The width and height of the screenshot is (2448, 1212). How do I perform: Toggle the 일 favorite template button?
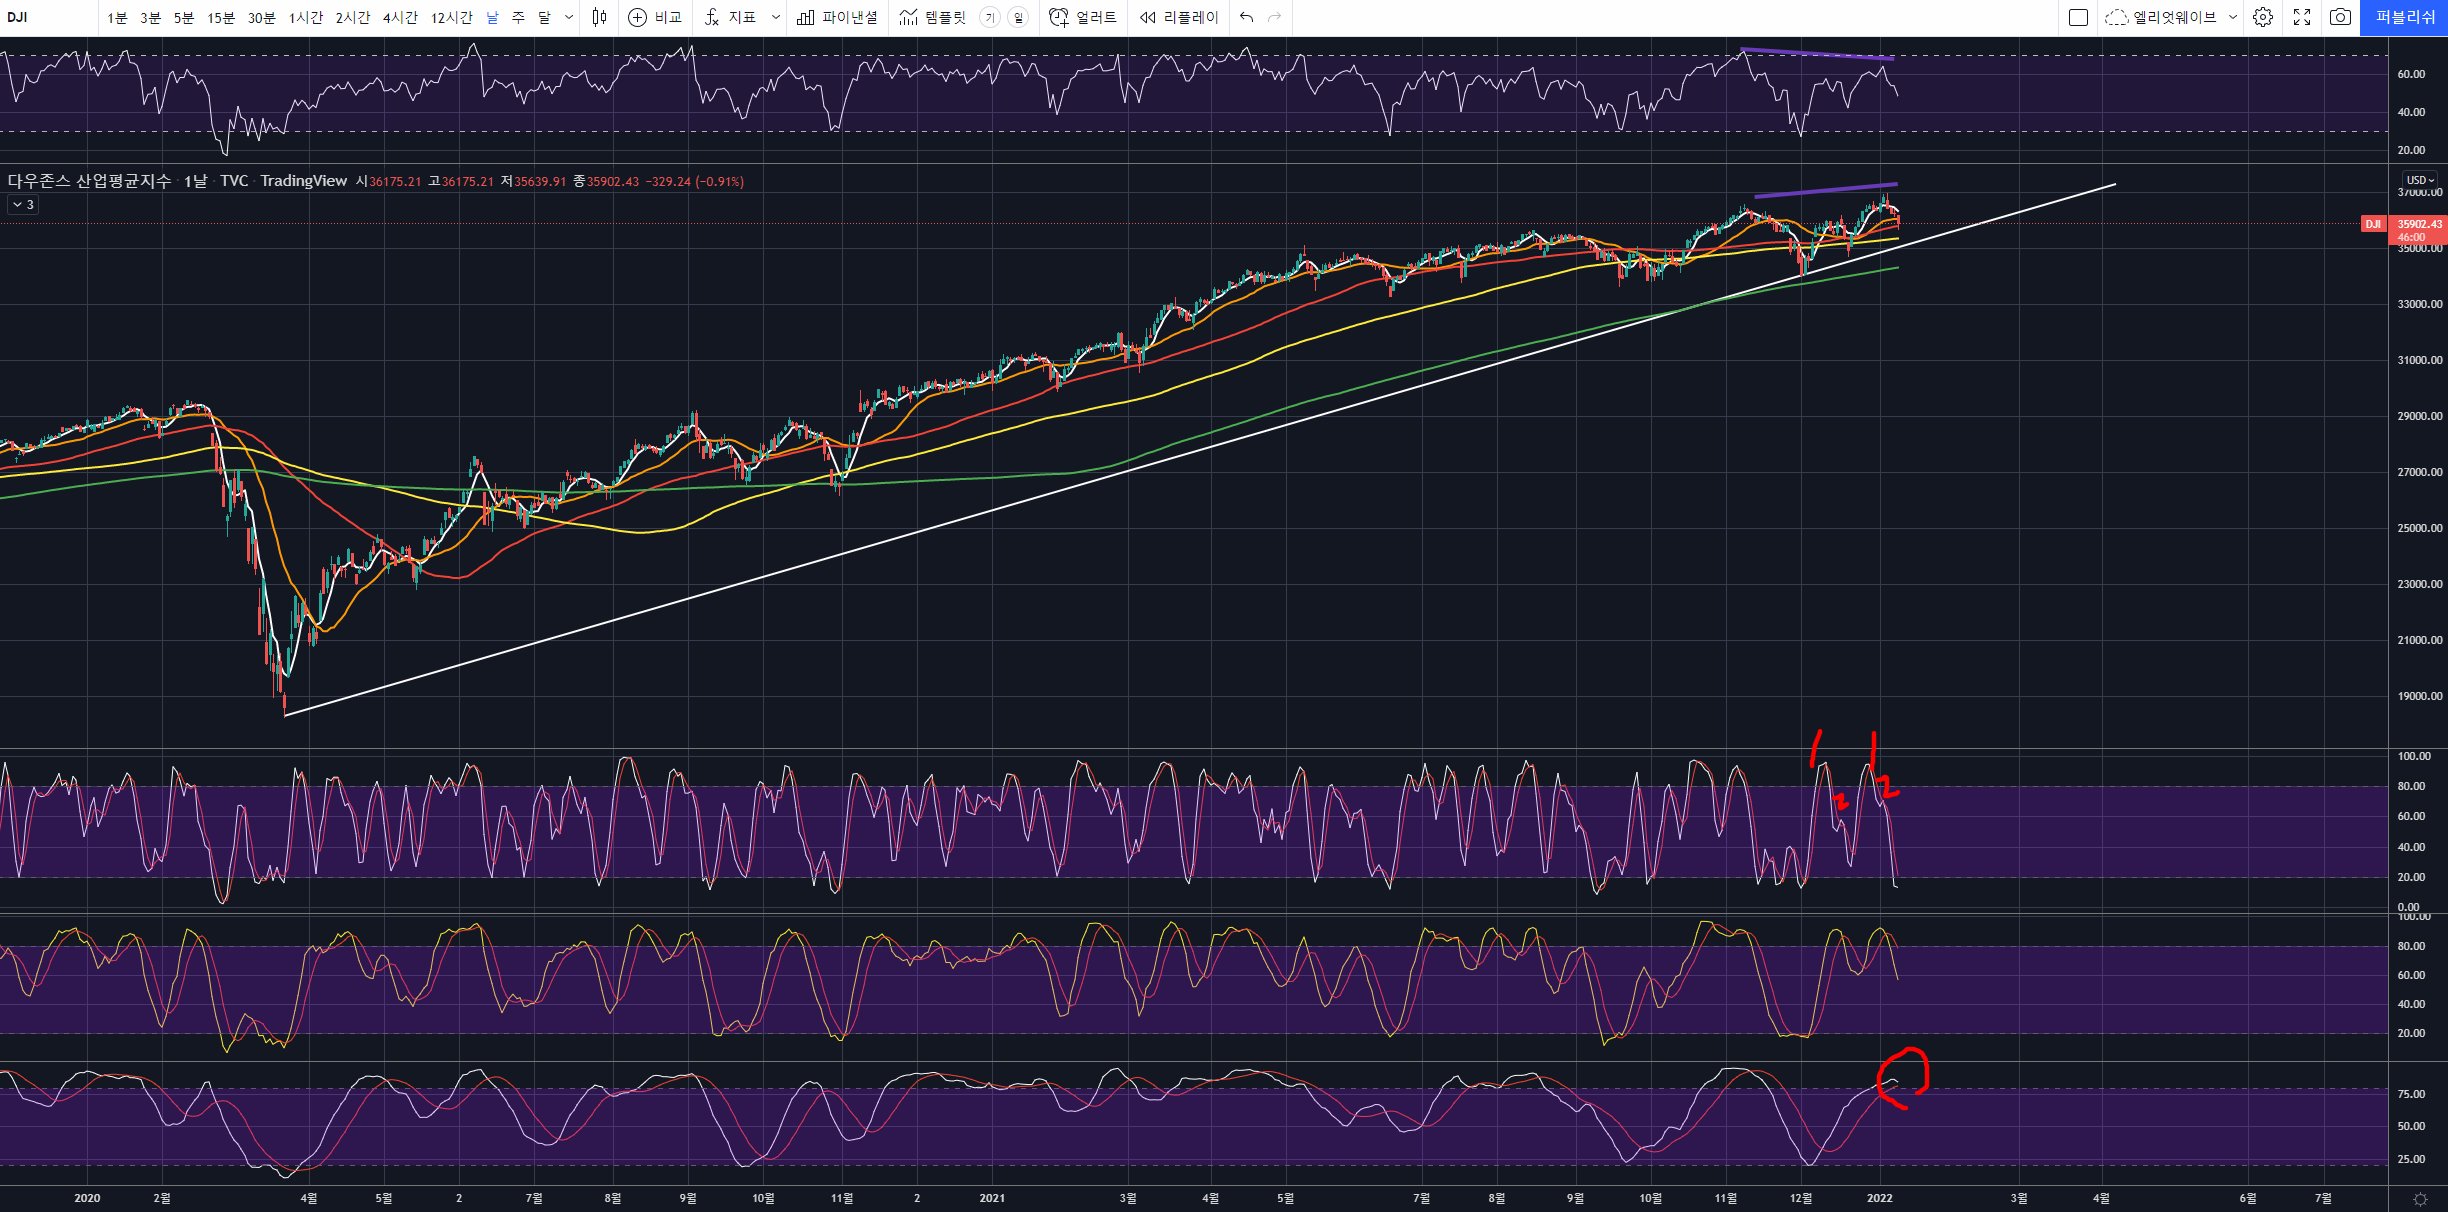click(x=1018, y=17)
